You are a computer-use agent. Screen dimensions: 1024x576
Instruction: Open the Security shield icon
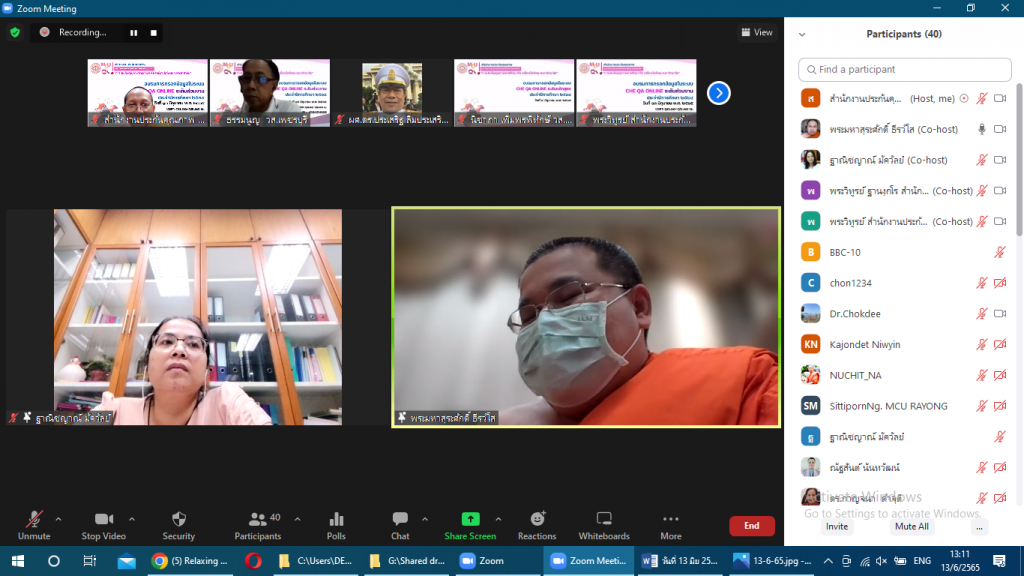[x=179, y=519]
